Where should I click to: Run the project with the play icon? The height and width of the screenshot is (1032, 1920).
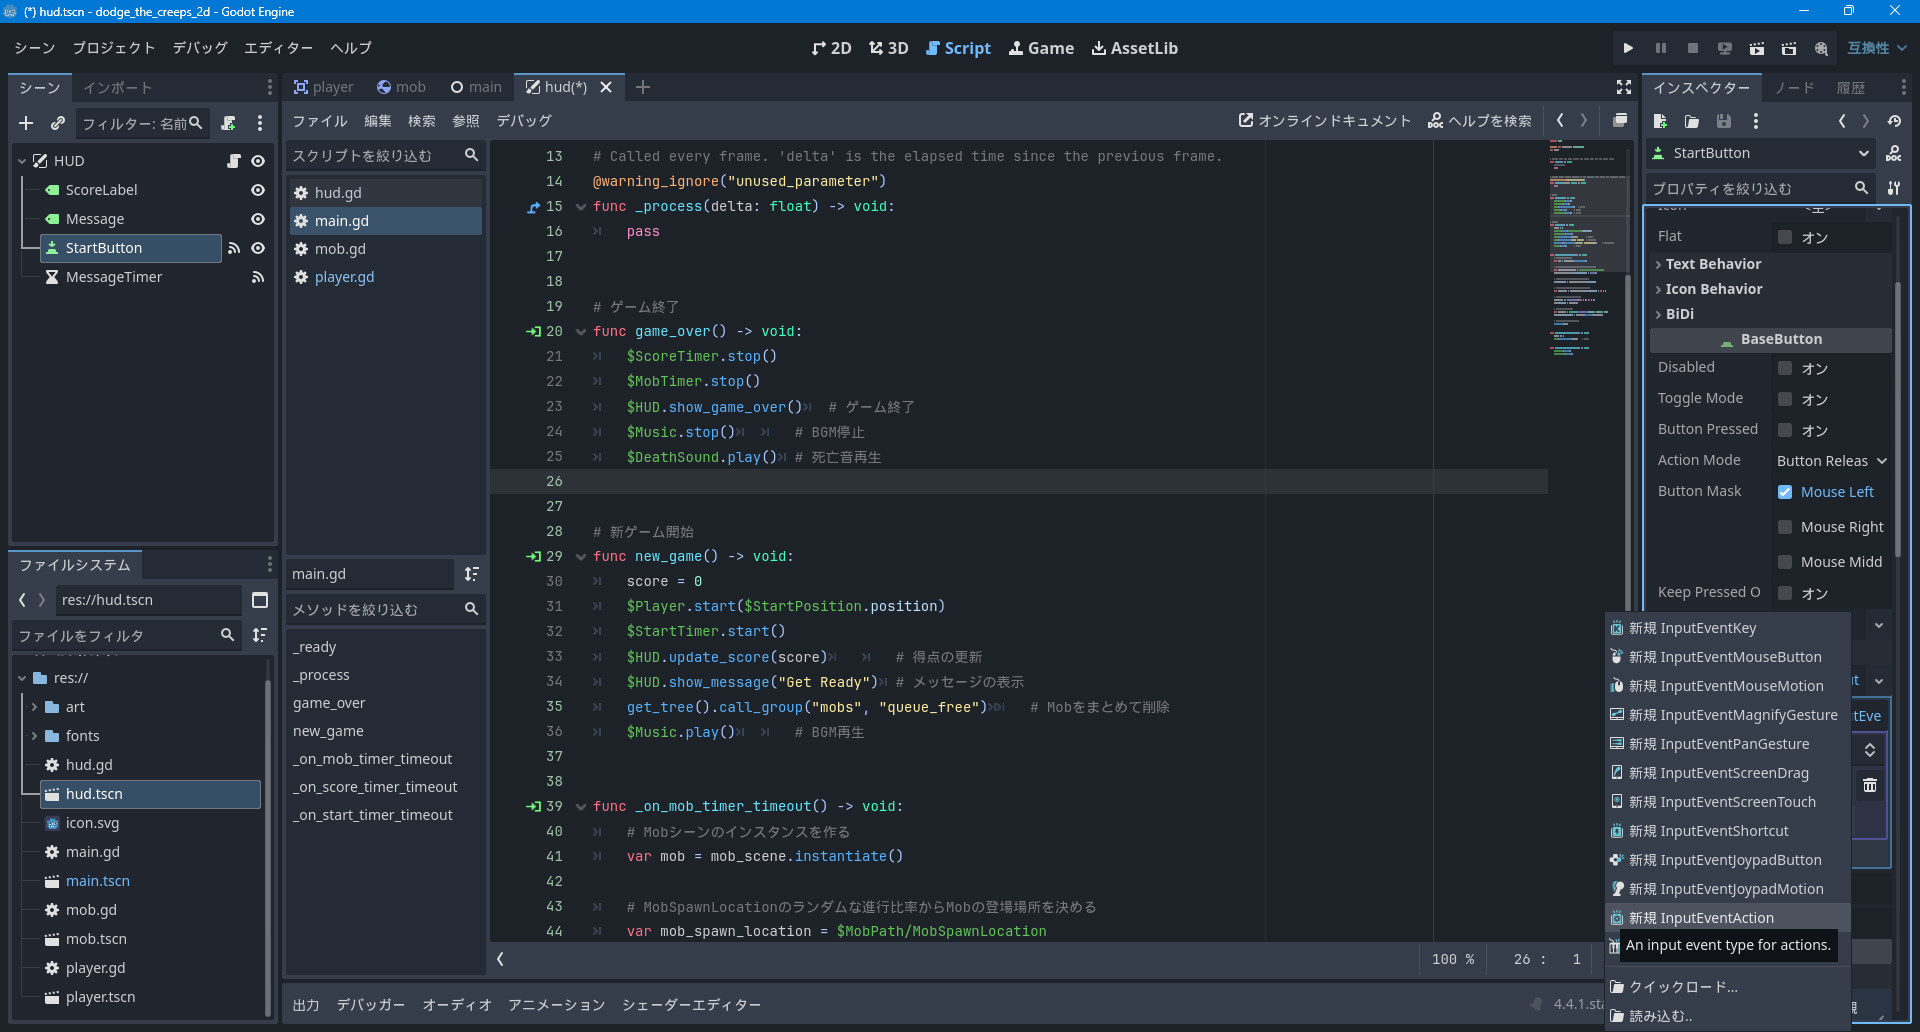point(1628,48)
